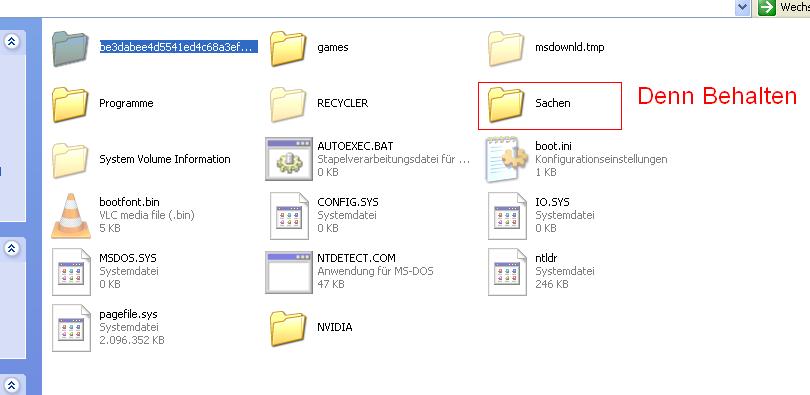This screenshot has height=395, width=810.
Task: Click the 47 KB size text
Action: click(x=331, y=284)
